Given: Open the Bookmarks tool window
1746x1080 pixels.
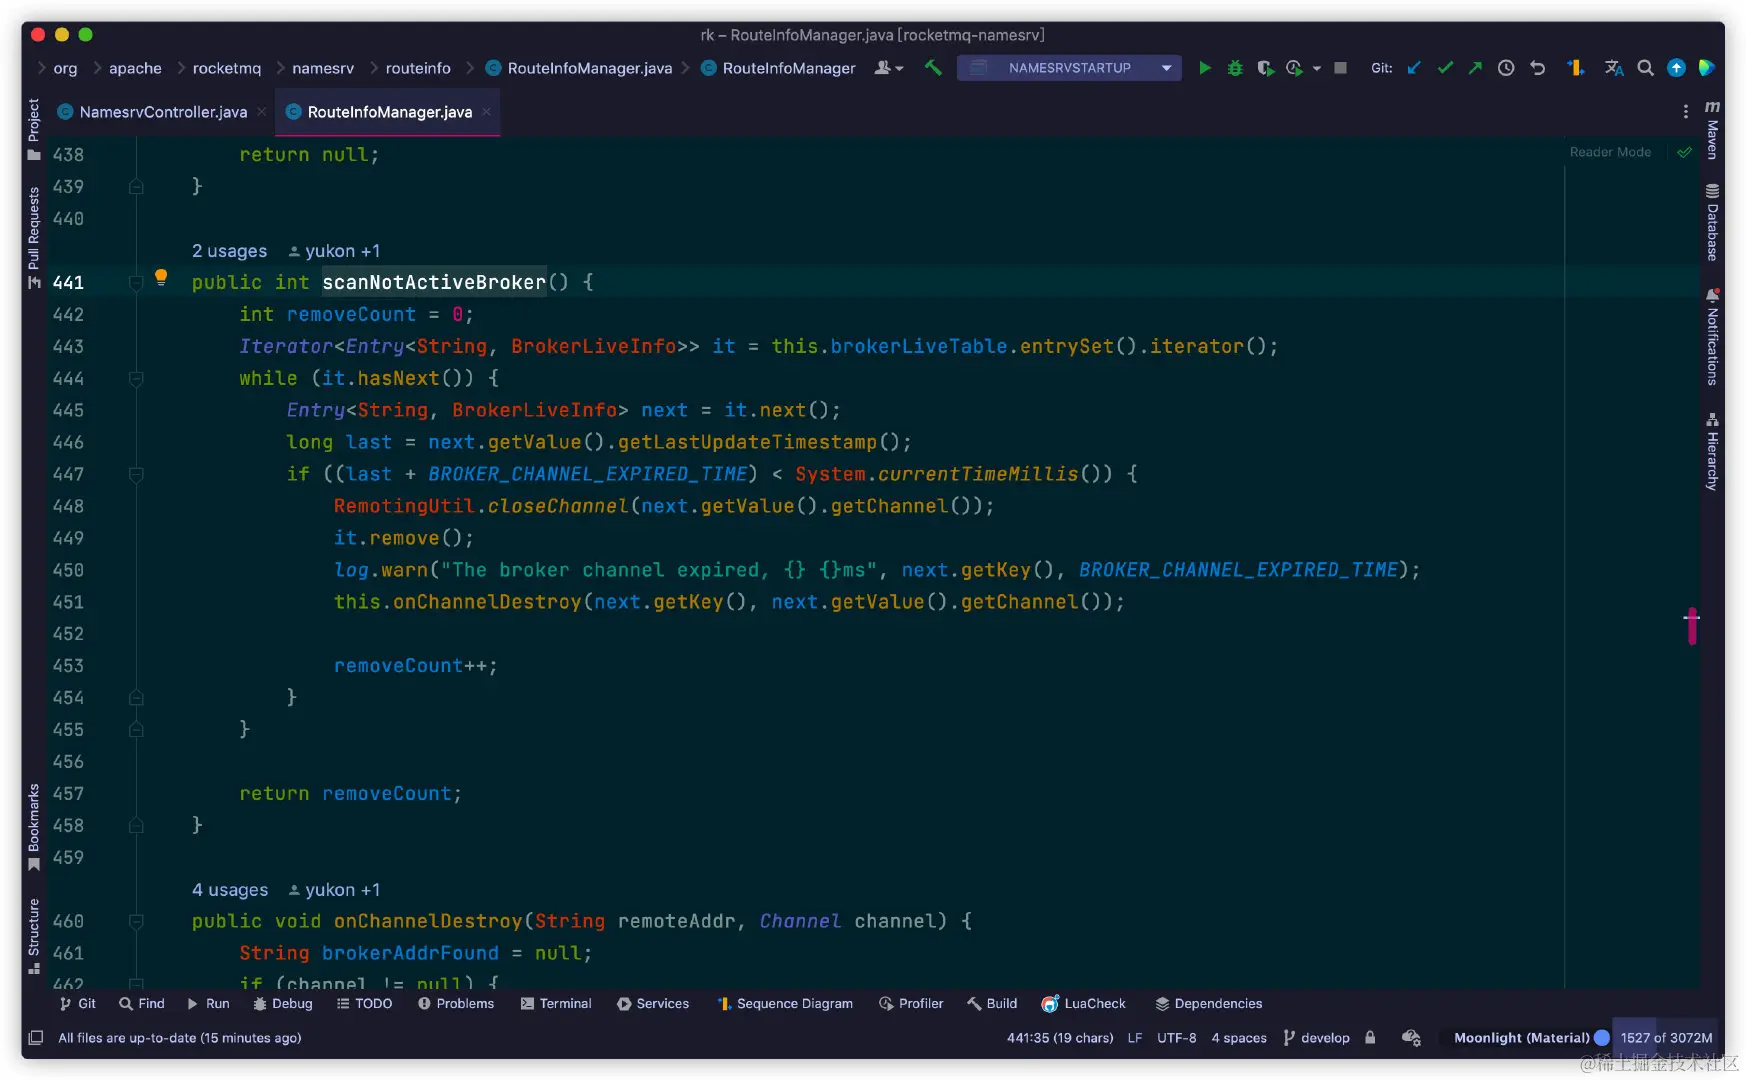Looking at the screenshot, I should pos(33,827).
